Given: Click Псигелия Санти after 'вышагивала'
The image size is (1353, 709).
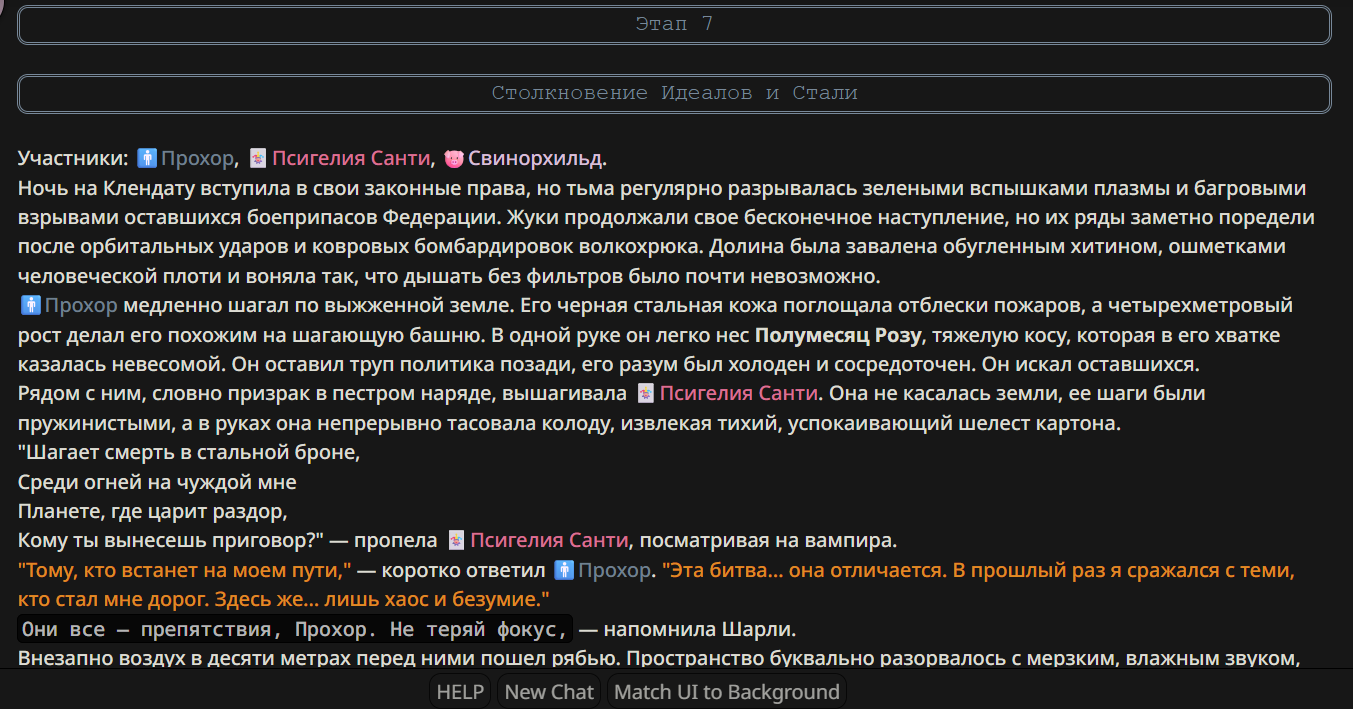Looking at the screenshot, I should coord(739,394).
